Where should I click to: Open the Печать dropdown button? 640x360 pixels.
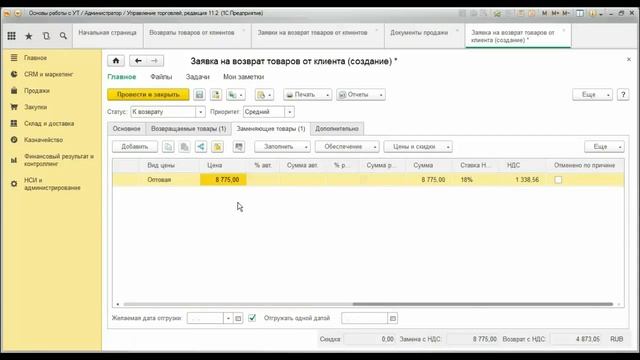click(308, 95)
